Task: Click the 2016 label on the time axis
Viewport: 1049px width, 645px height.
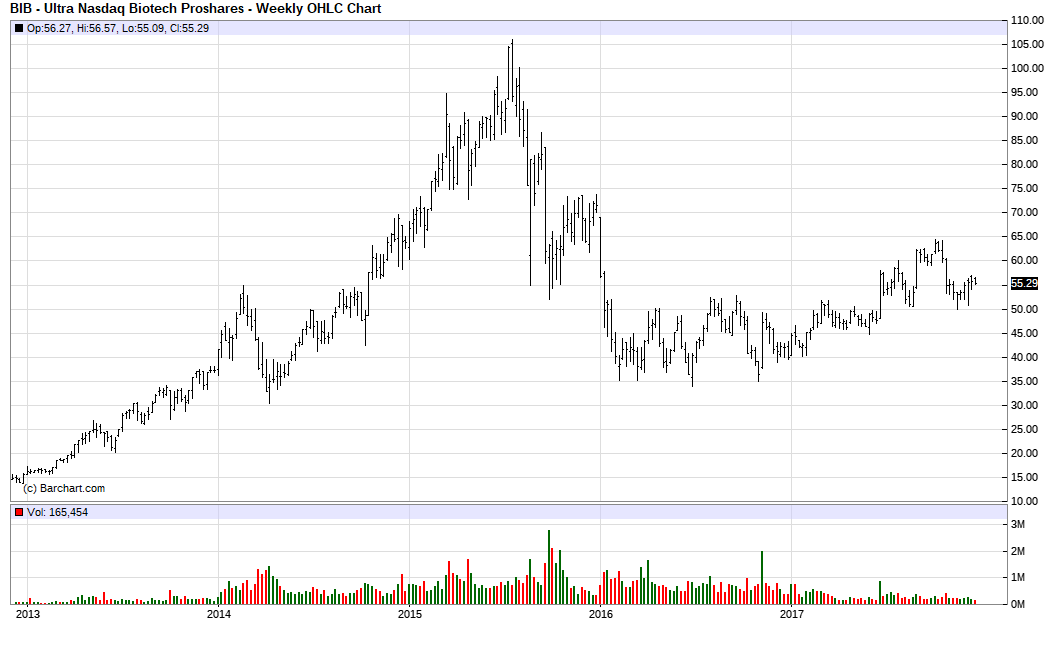Action: coord(601,614)
